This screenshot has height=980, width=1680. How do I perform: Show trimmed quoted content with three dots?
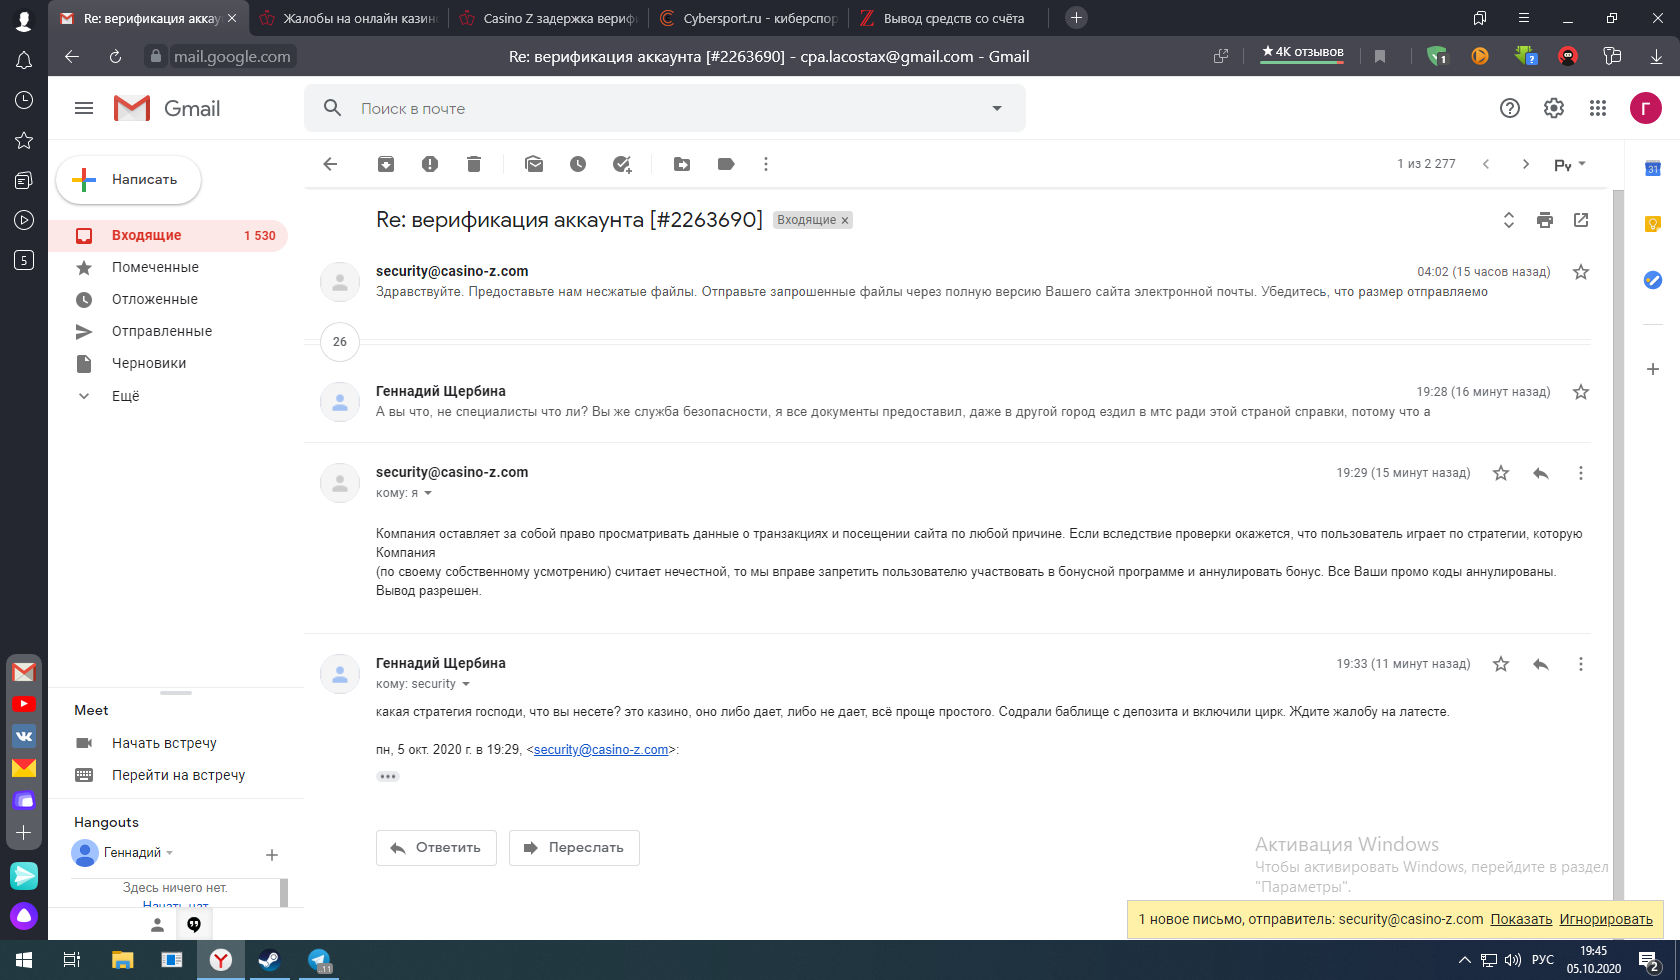pos(388,776)
